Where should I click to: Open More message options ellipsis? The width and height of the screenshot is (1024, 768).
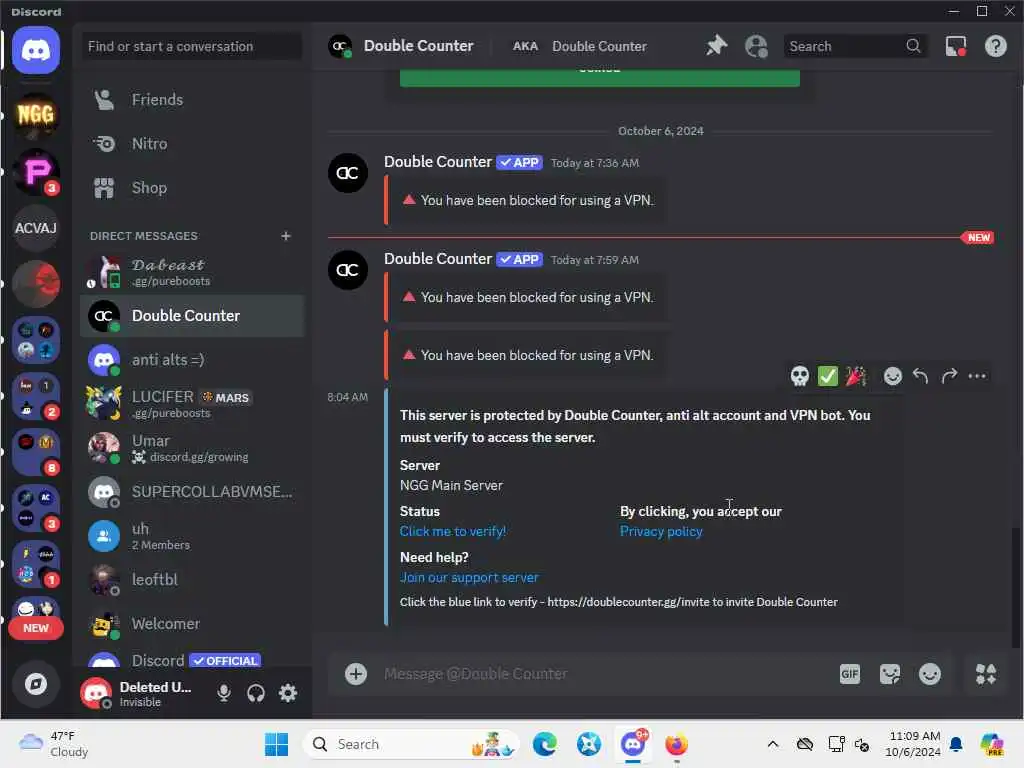[x=977, y=376]
